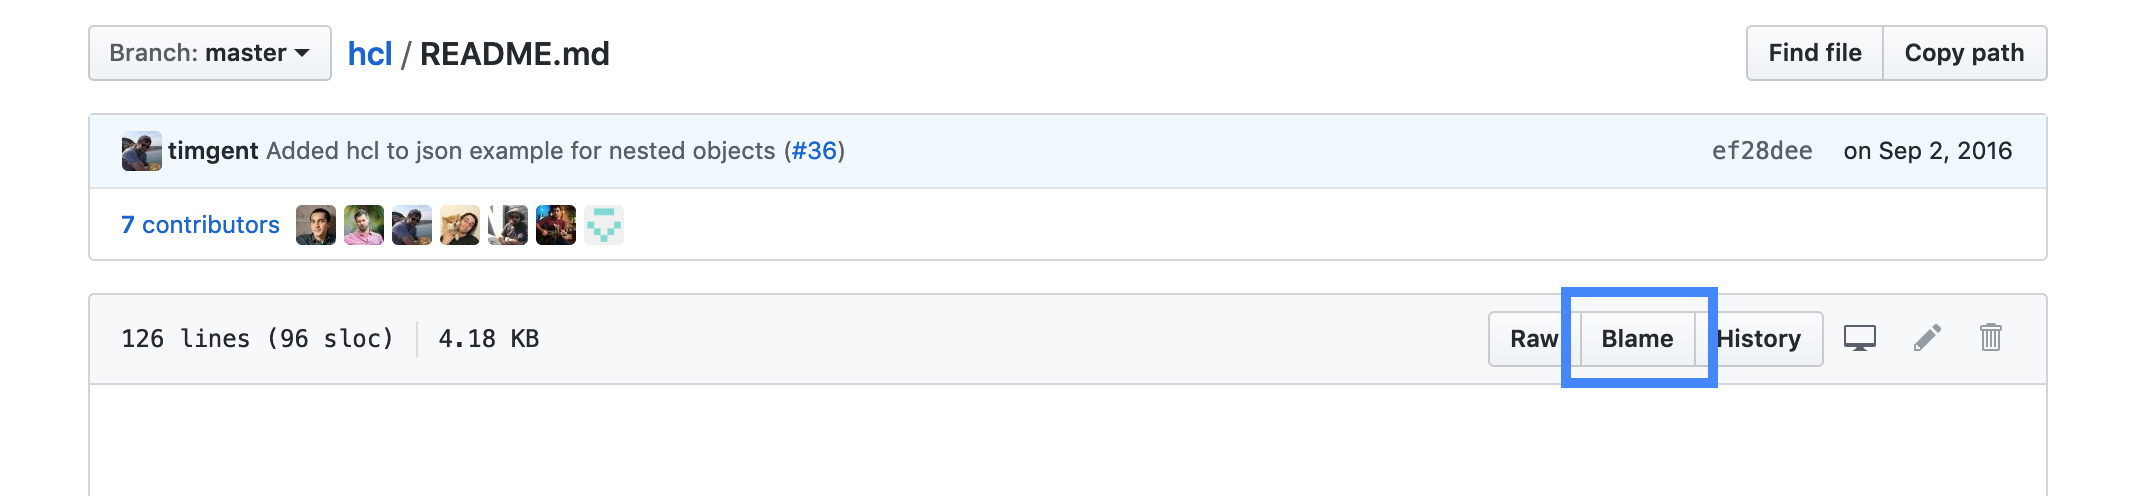The width and height of the screenshot is (2147, 496).
Task: Open timgent's profile from the username
Action: [213, 151]
